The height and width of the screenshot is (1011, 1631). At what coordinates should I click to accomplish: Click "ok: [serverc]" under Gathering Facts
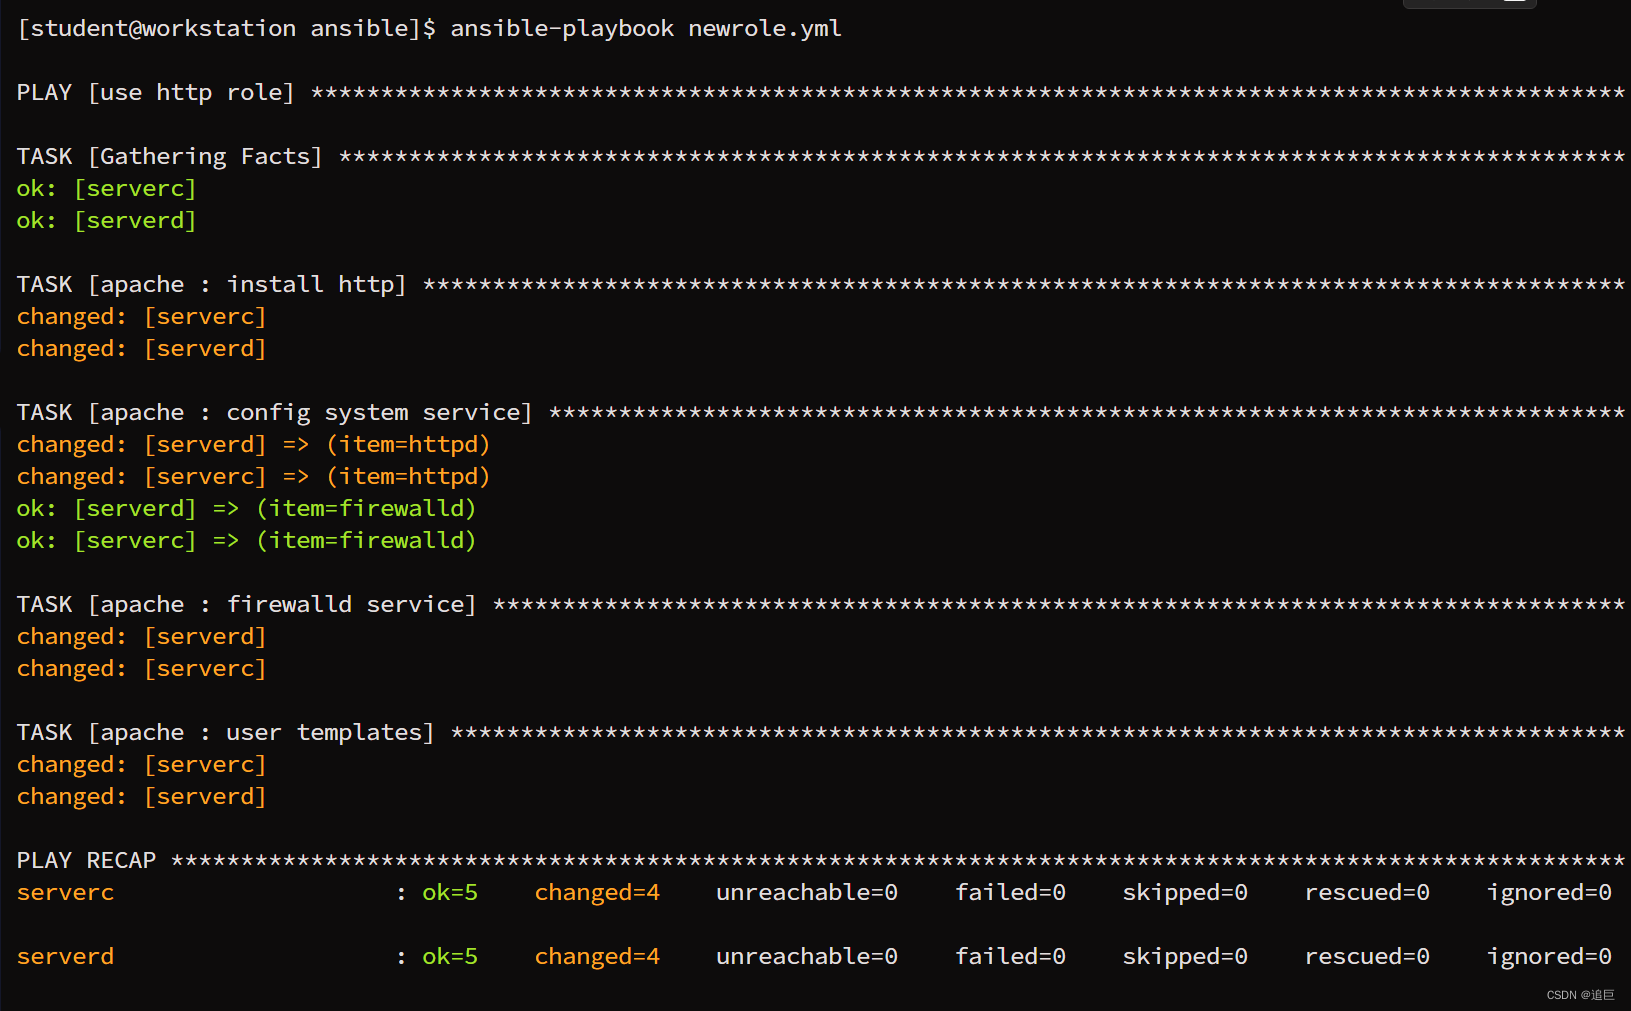(107, 189)
